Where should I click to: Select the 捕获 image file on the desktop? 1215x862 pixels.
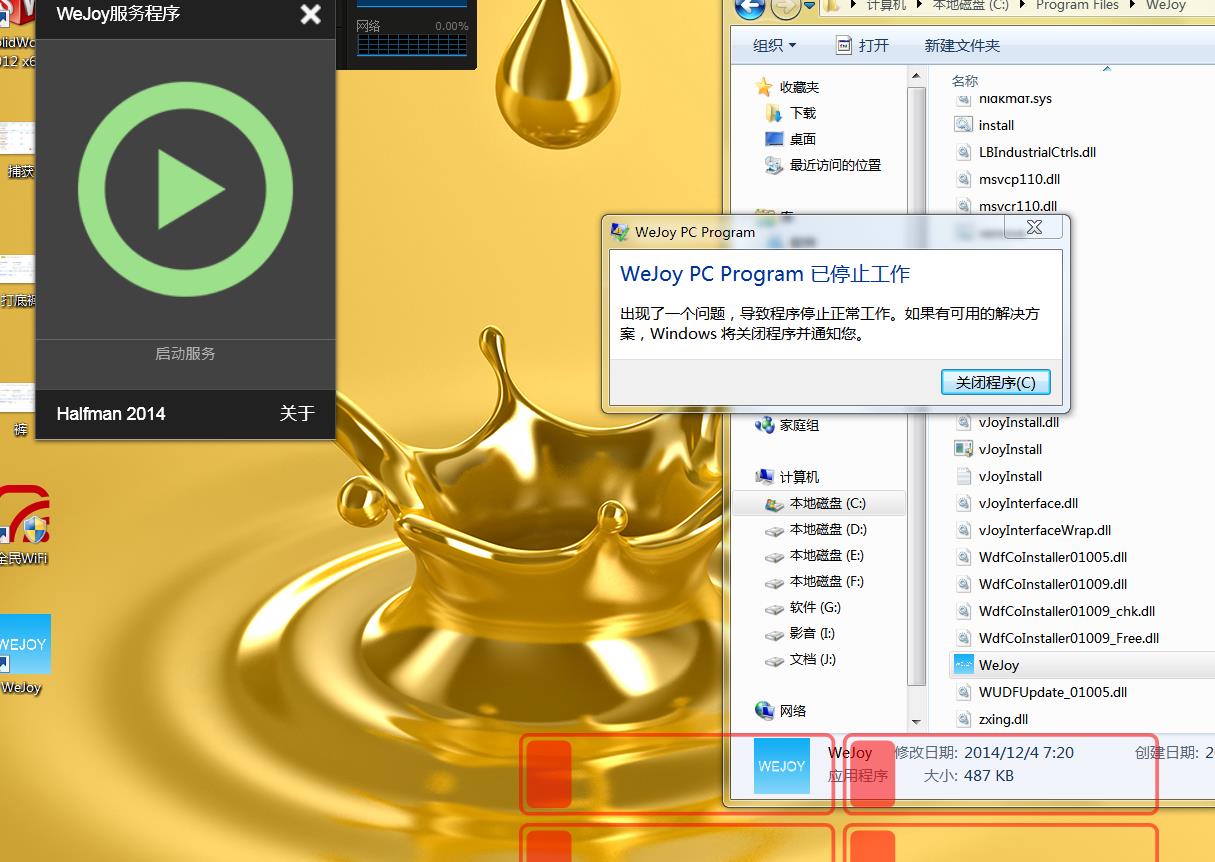[18, 150]
